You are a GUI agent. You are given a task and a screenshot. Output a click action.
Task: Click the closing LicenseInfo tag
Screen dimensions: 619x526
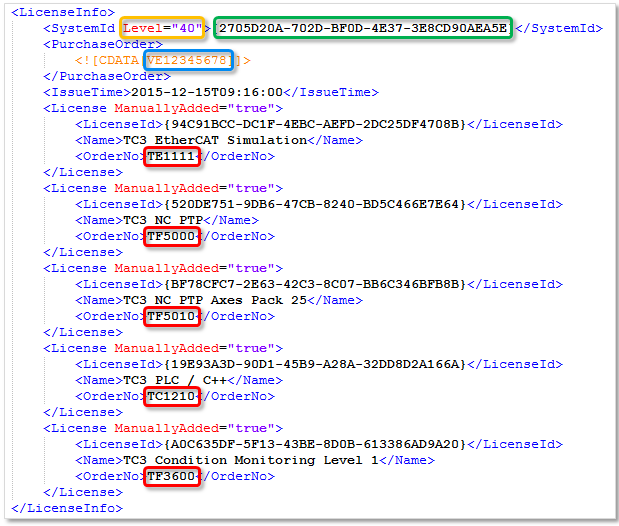pos(67,508)
